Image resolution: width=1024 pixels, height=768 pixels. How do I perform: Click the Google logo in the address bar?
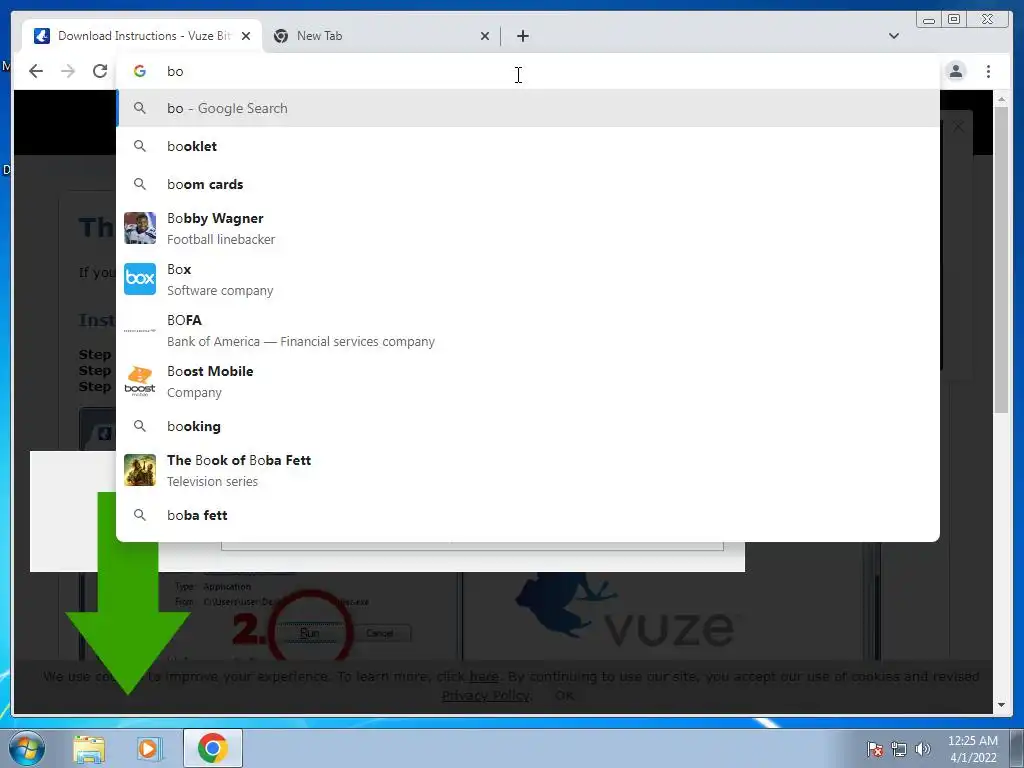pyautogui.click(x=140, y=71)
